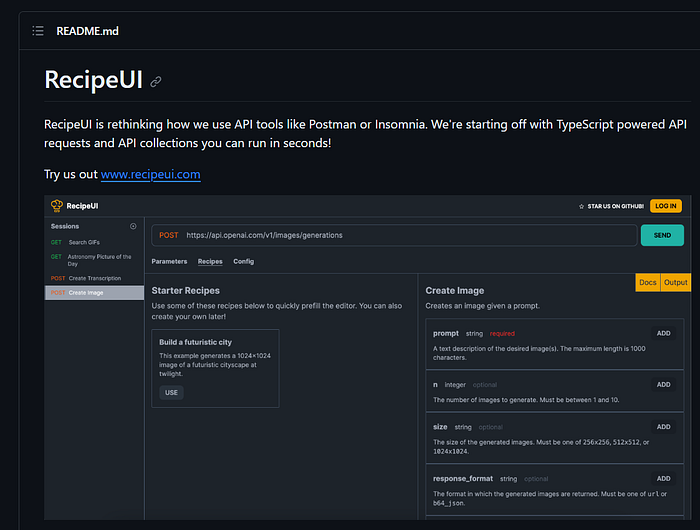Image resolution: width=700 pixels, height=530 pixels.
Task: Open the www.recipeui.com link
Action: point(150,174)
